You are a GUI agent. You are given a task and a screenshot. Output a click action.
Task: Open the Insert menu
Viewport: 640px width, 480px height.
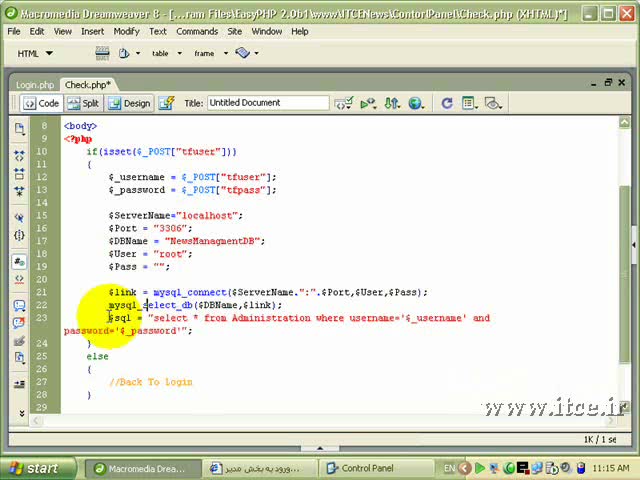[93, 31]
